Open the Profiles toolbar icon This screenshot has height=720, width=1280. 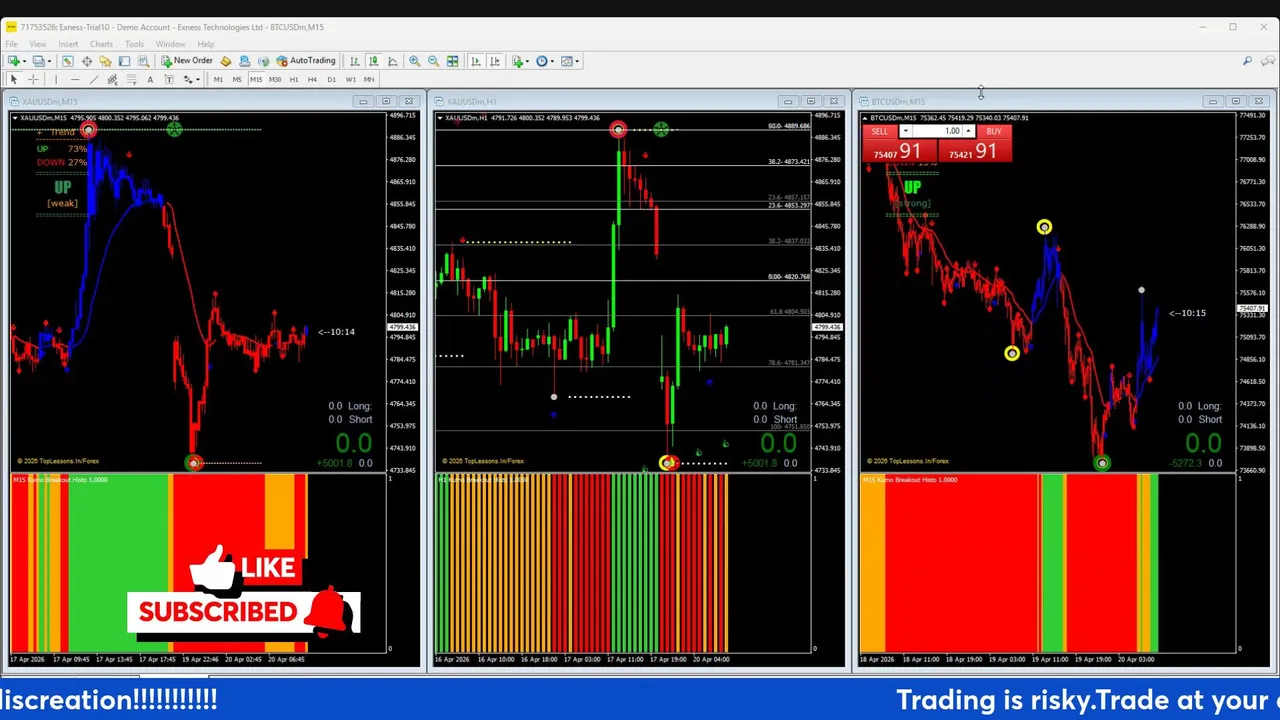[x=39, y=61]
